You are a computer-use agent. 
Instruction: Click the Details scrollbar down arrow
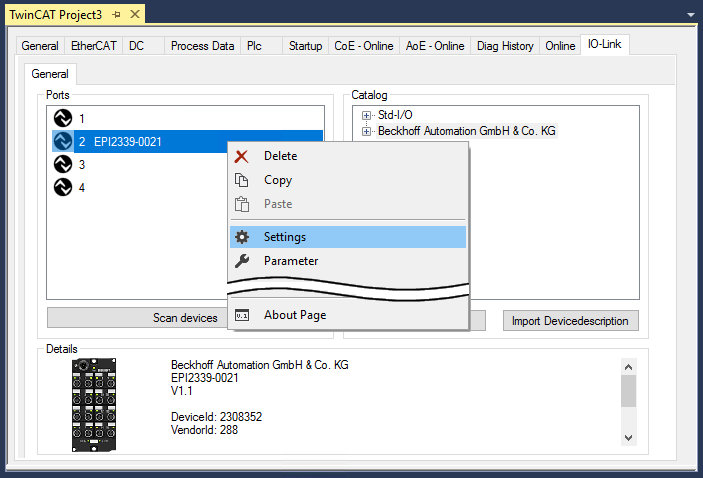tap(629, 438)
